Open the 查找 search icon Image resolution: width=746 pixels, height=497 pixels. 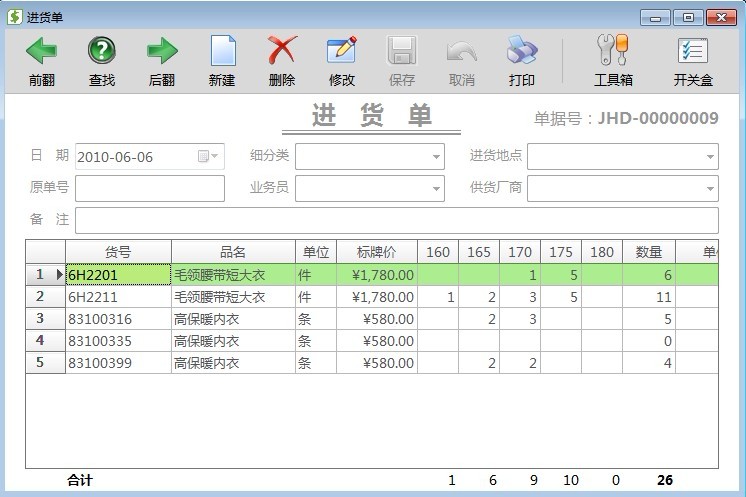[102, 51]
